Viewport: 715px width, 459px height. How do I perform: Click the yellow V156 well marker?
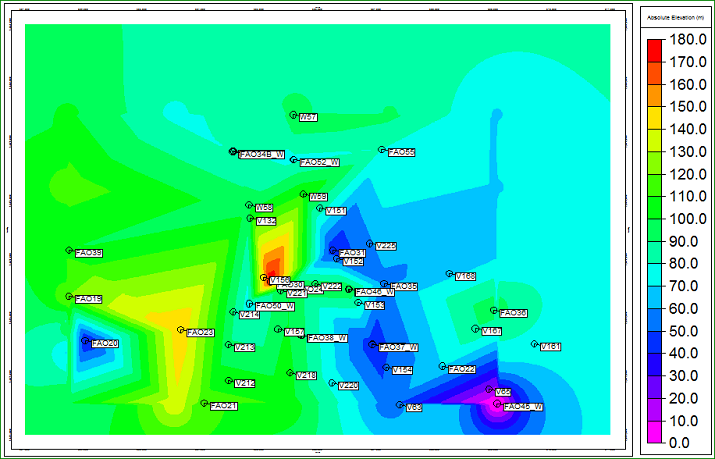pyautogui.click(x=264, y=277)
